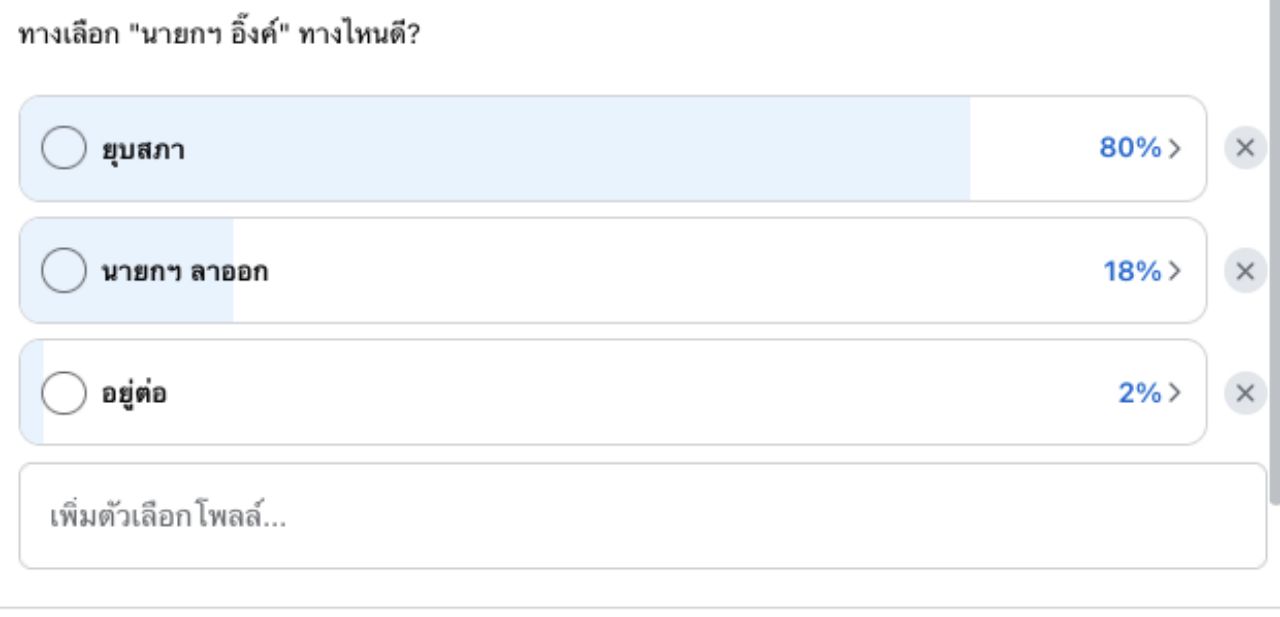Delete the "นายกฯ ลาออก" option using its X icon

(1245, 271)
